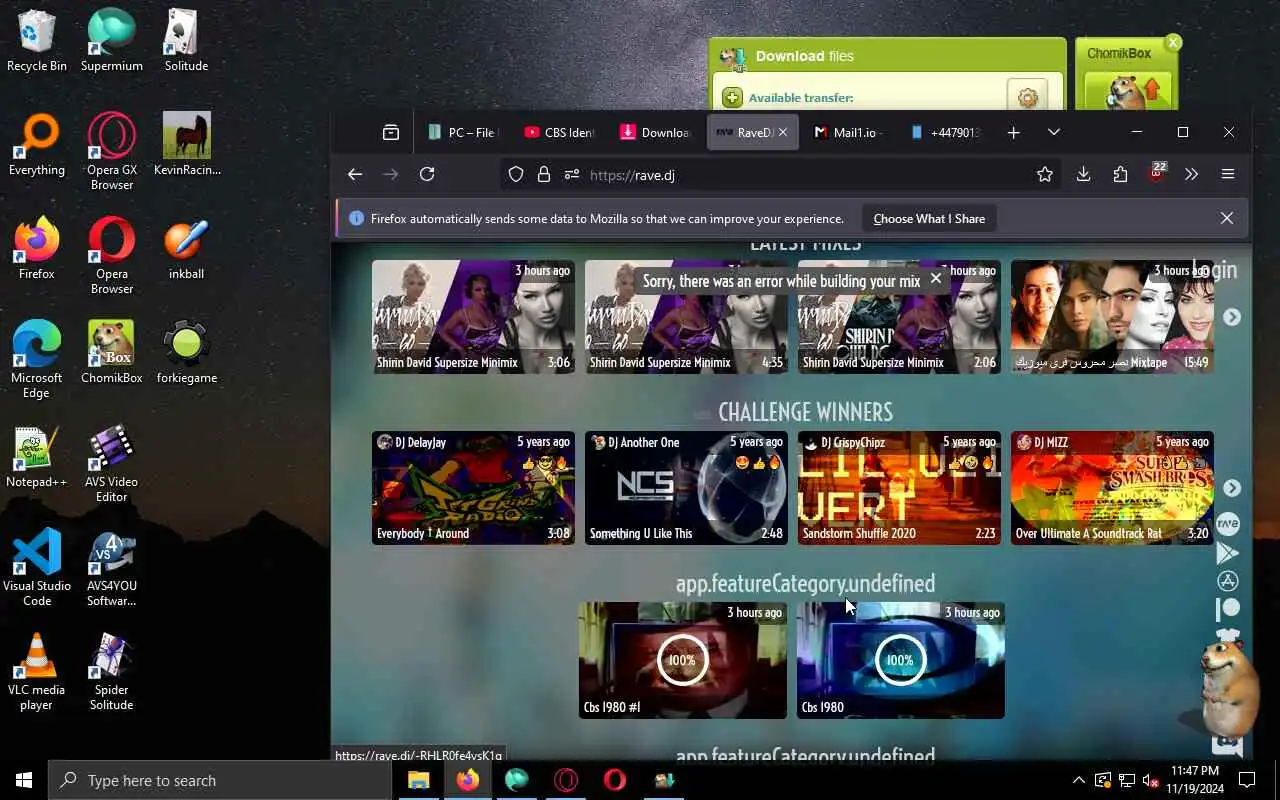The width and height of the screenshot is (1280, 800).
Task: Open Notepad++ desktop shortcut
Action: click(x=37, y=456)
